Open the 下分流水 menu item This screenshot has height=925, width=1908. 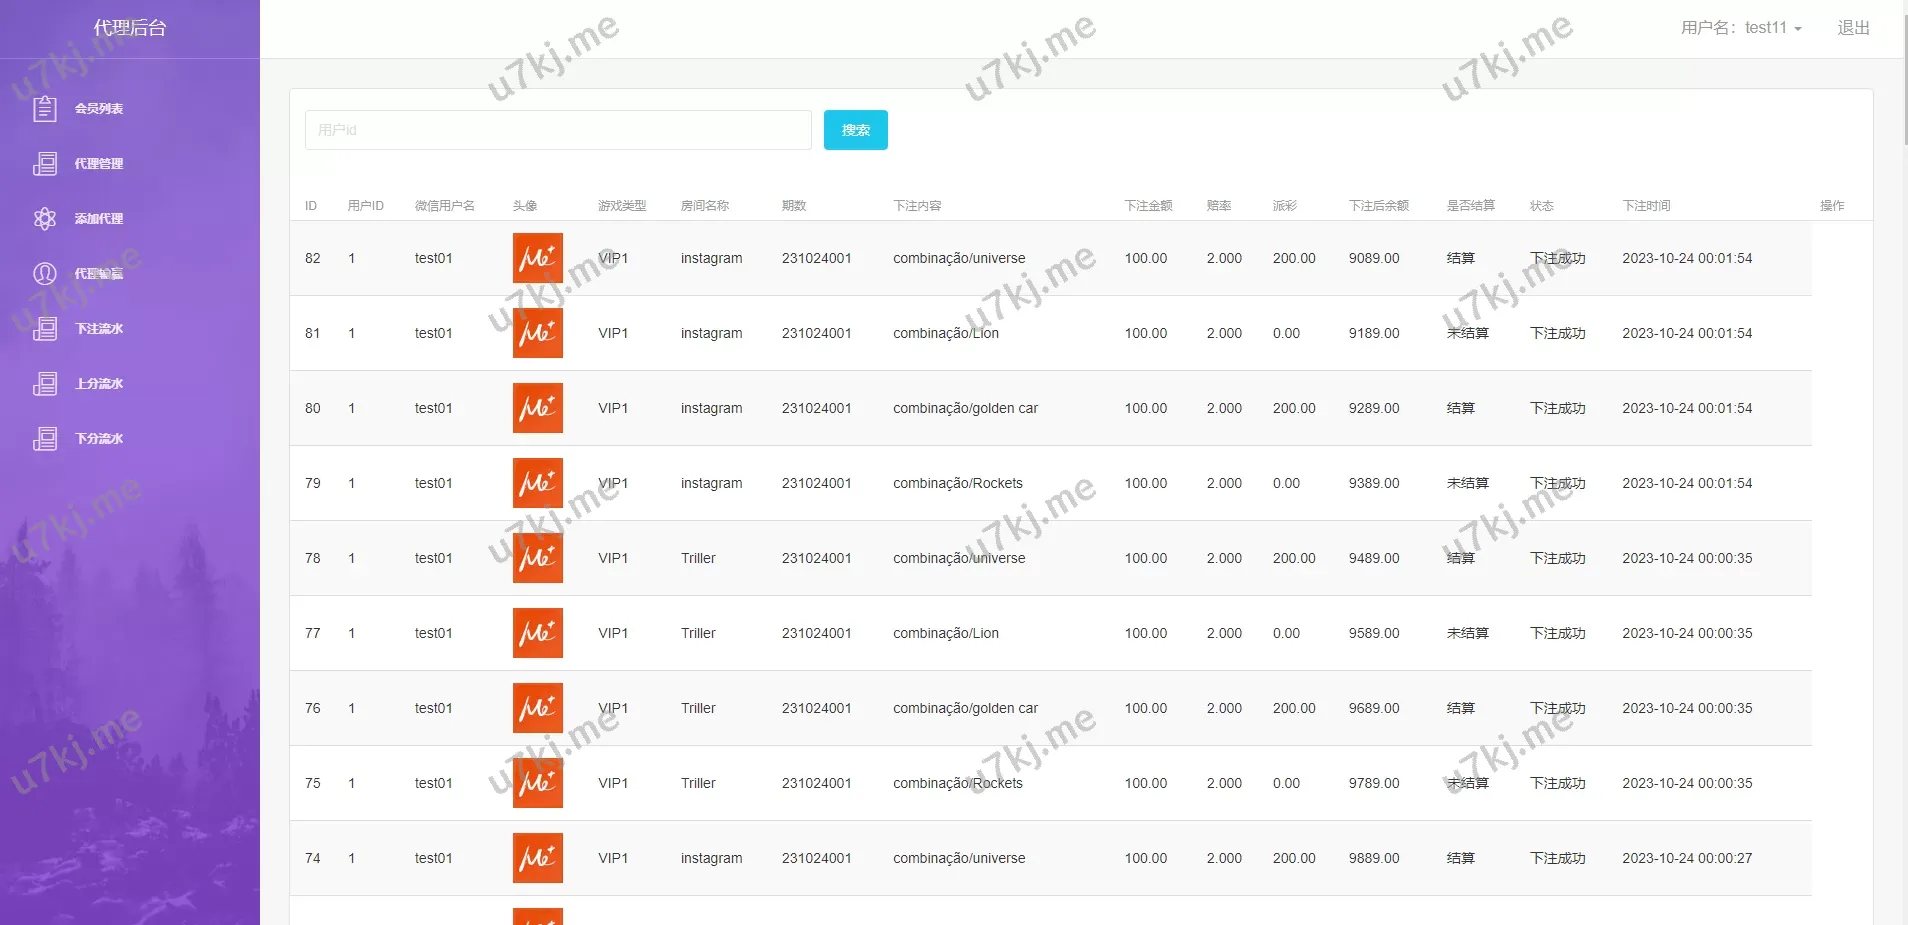click(98, 438)
